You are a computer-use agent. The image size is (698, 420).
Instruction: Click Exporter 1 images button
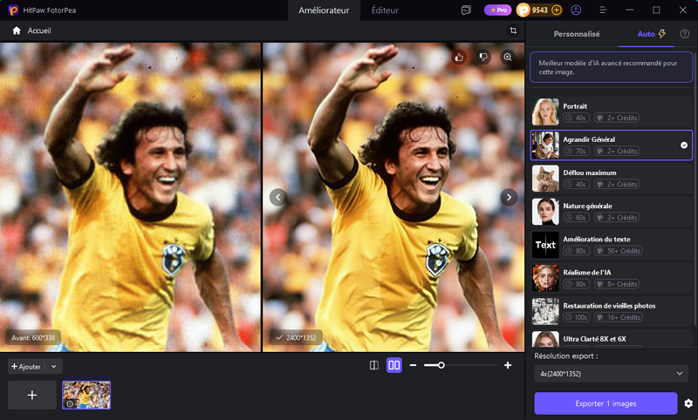[x=606, y=404]
